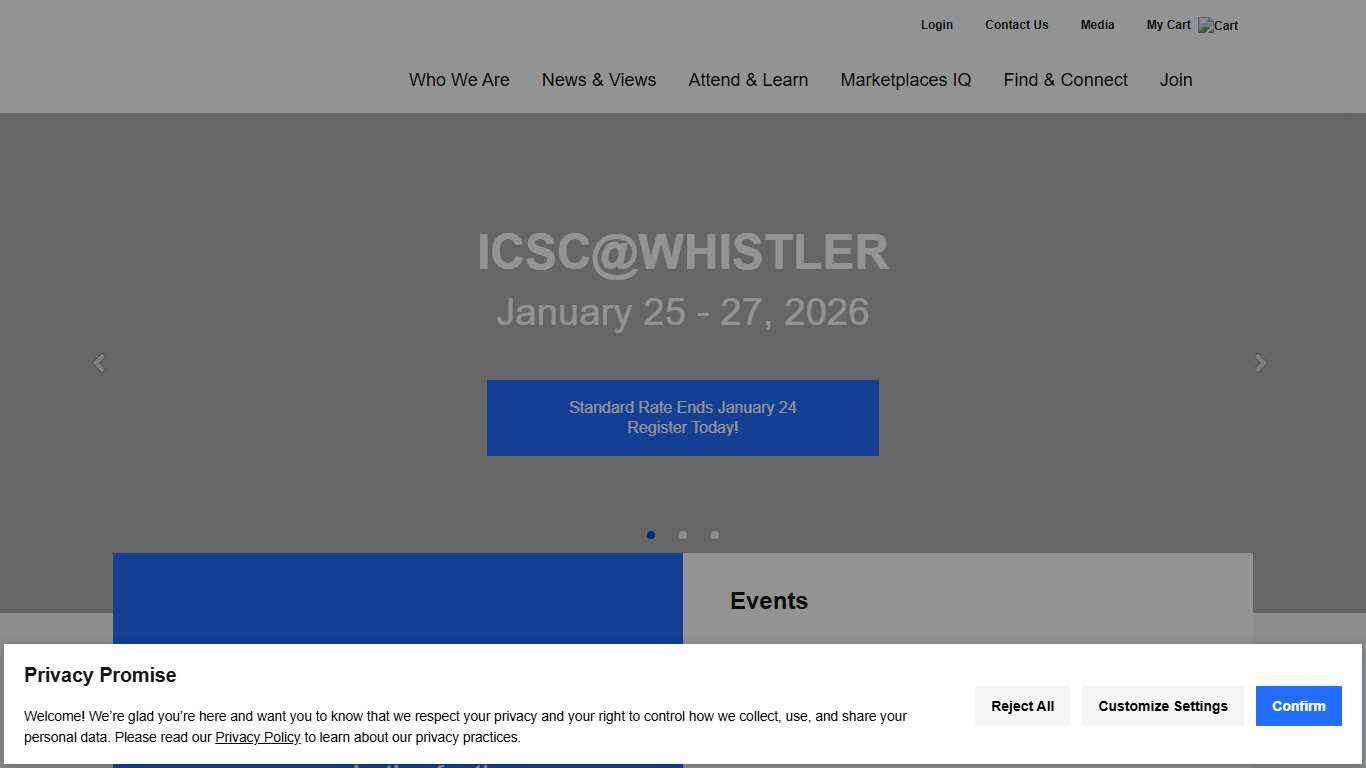
Task: Visit the Media page
Action: click(1097, 25)
